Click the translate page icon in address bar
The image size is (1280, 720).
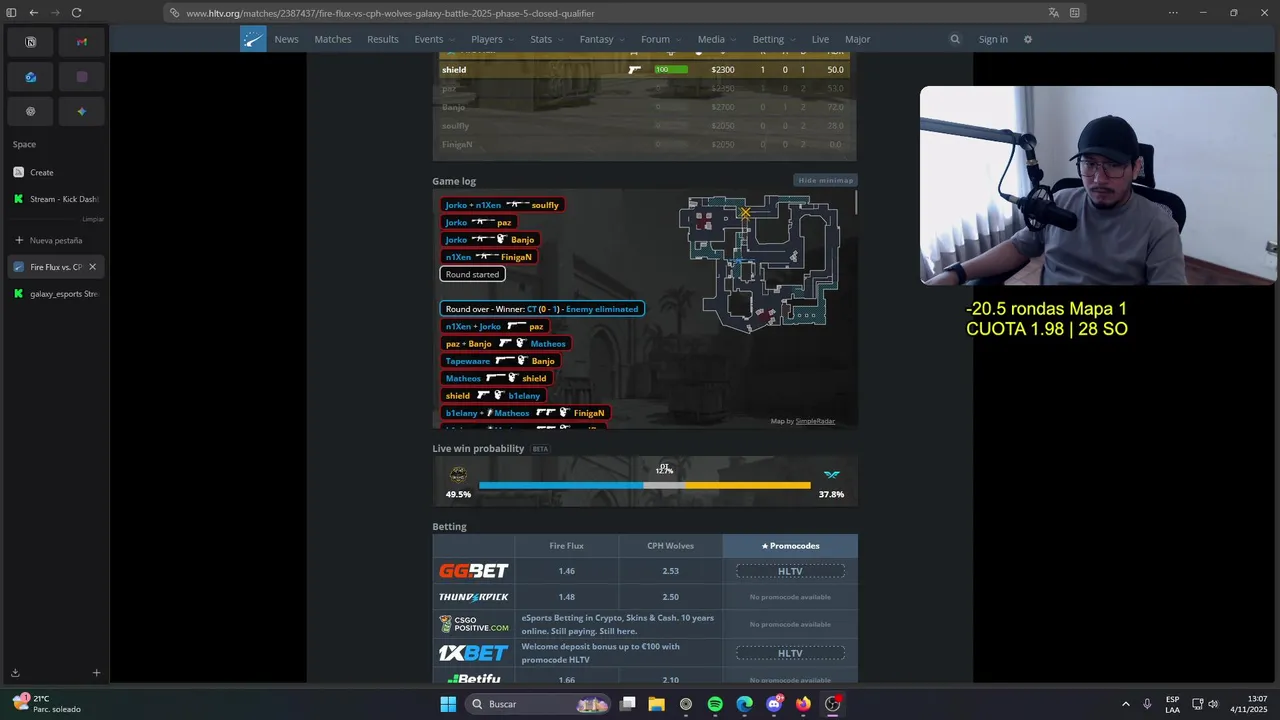point(1053,13)
